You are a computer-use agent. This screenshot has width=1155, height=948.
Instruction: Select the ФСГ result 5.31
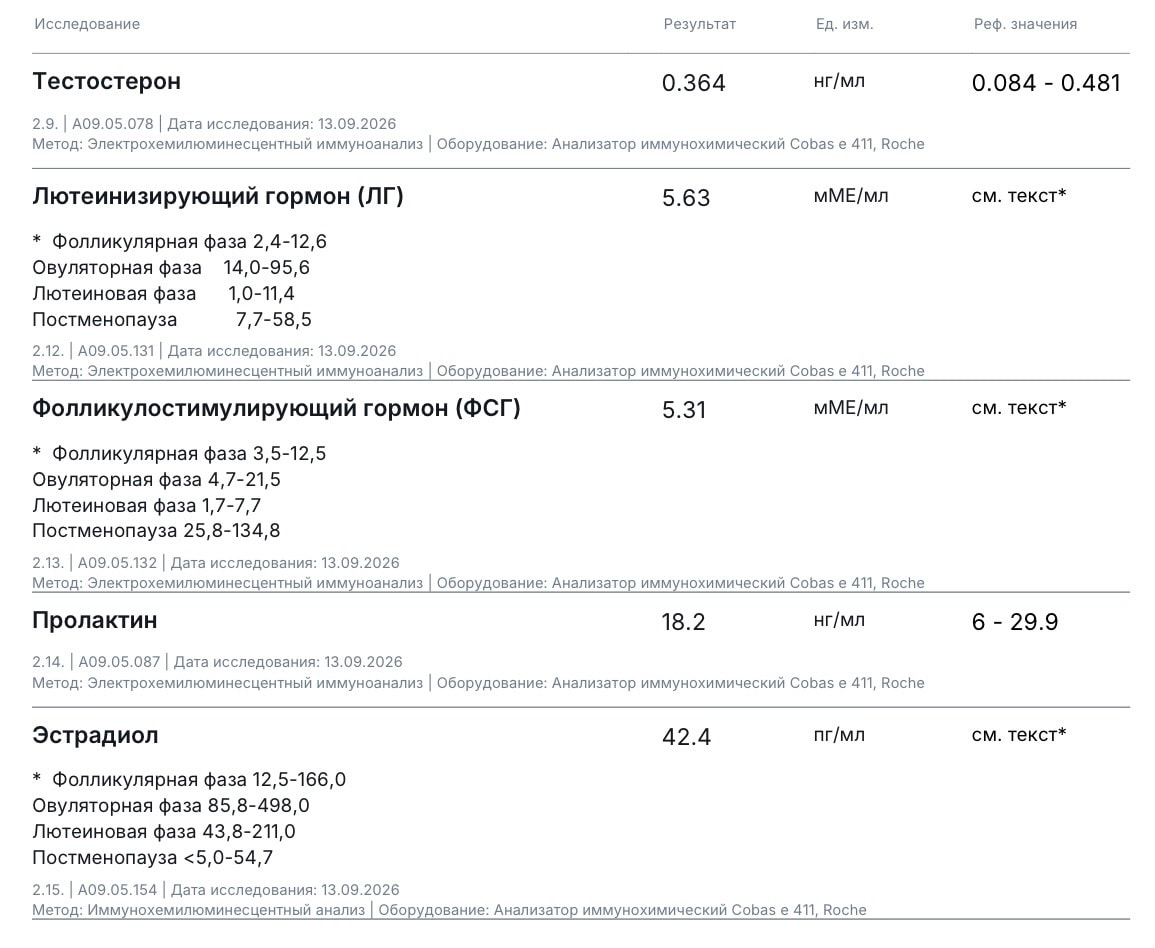click(684, 410)
